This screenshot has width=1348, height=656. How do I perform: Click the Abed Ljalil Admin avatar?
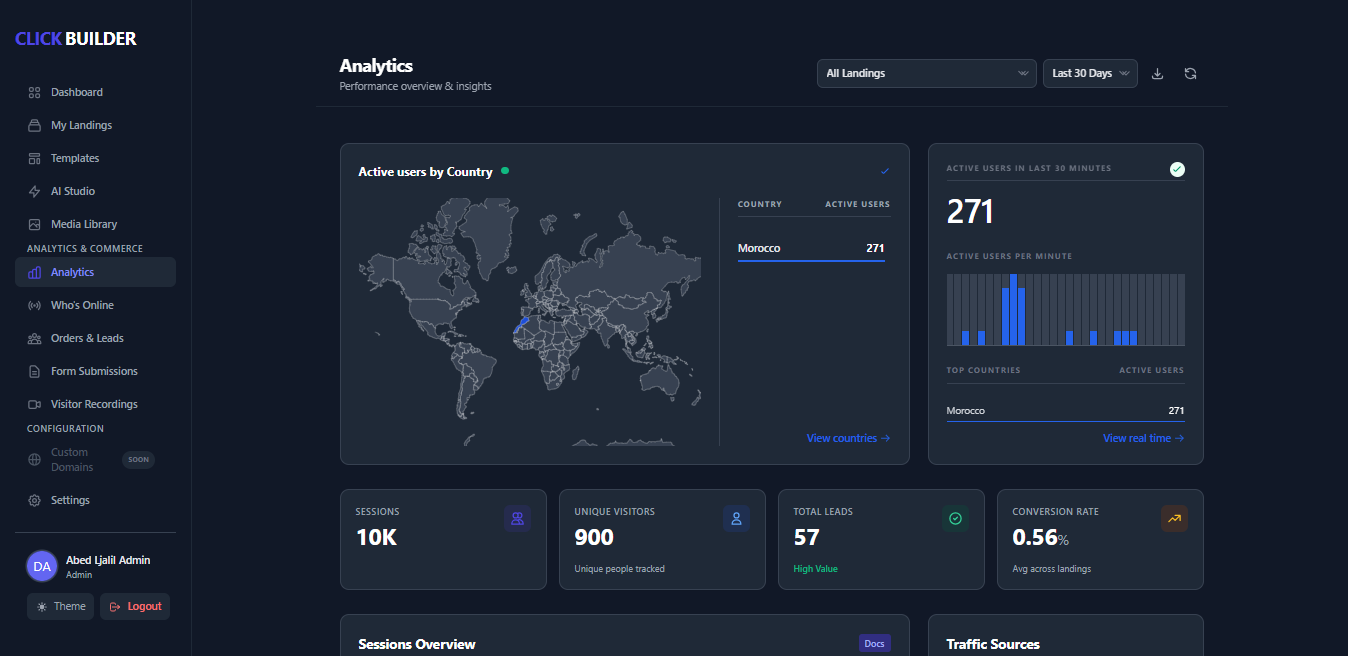coord(41,566)
